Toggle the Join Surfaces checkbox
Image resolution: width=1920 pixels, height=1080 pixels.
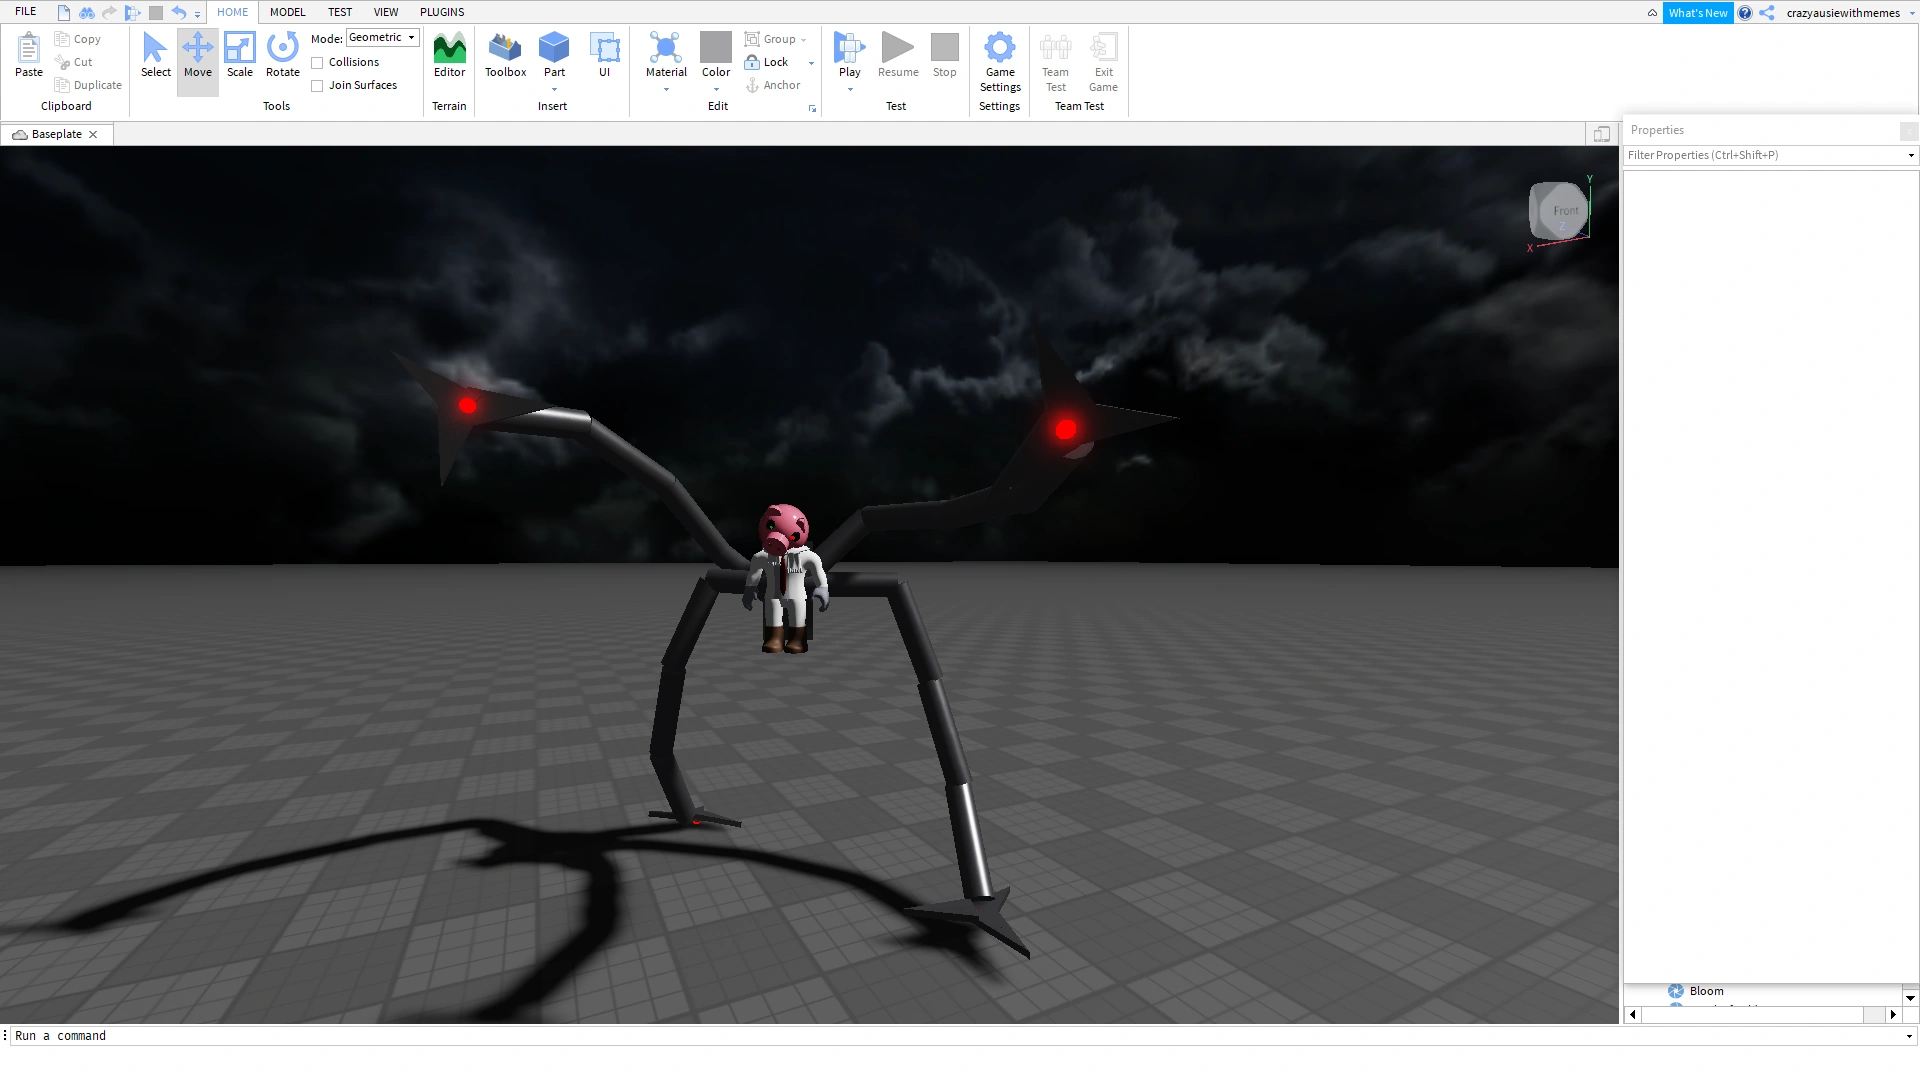[x=318, y=86]
